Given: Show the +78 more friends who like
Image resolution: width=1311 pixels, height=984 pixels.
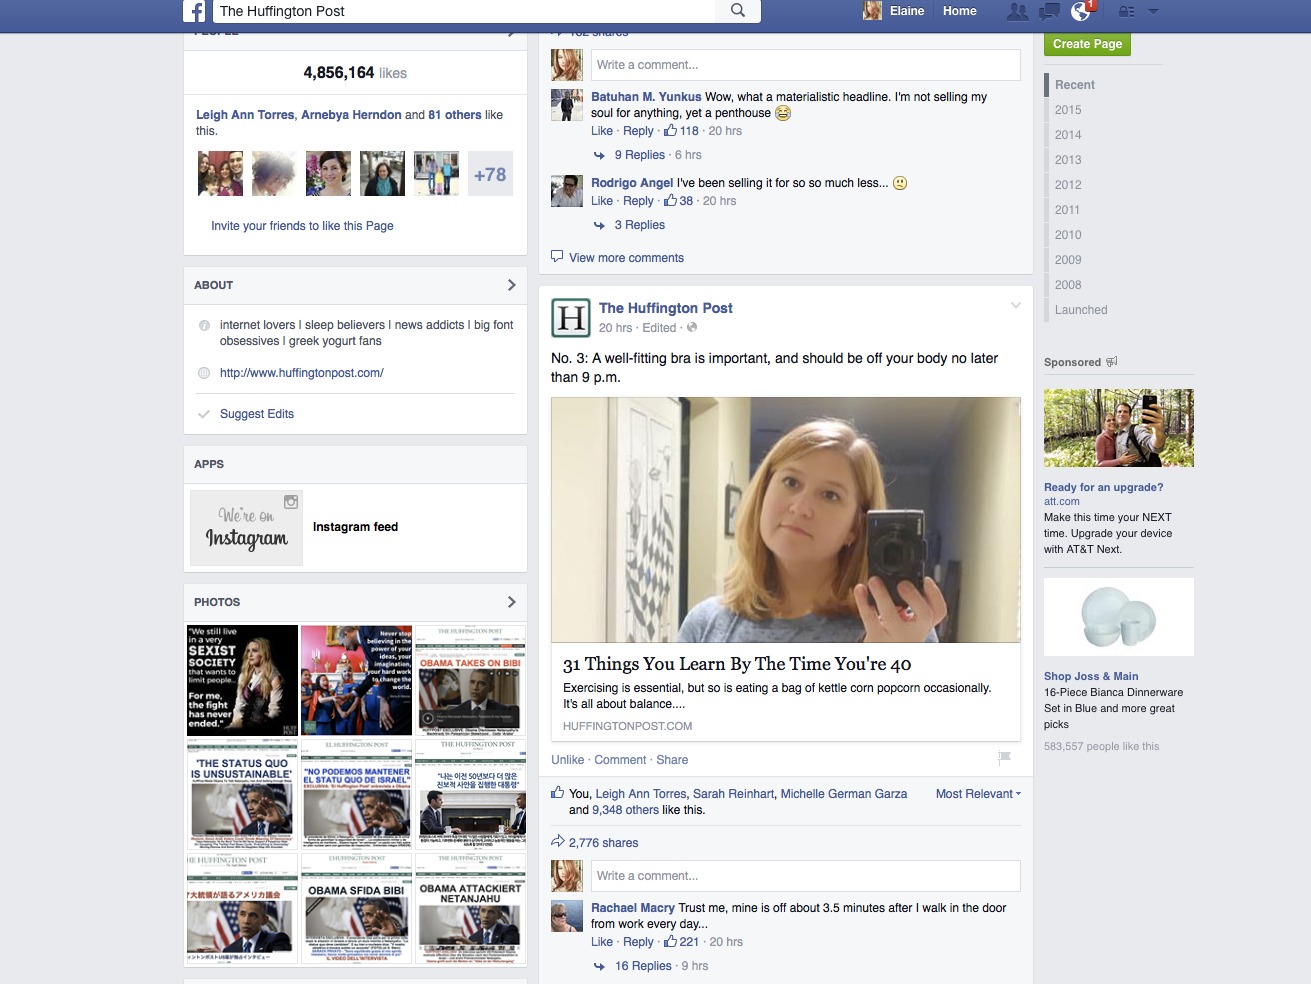Looking at the screenshot, I should coord(490,174).
